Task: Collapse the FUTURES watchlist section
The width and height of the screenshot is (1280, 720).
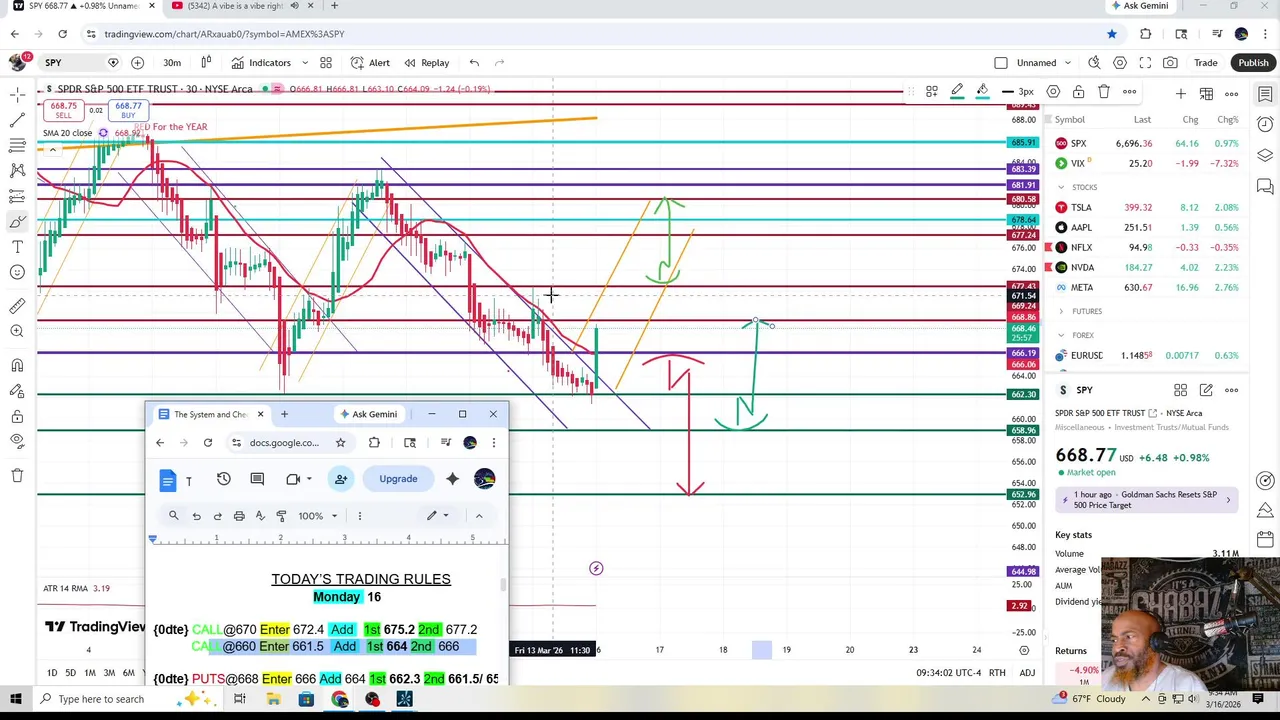Action: click(1062, 311)
